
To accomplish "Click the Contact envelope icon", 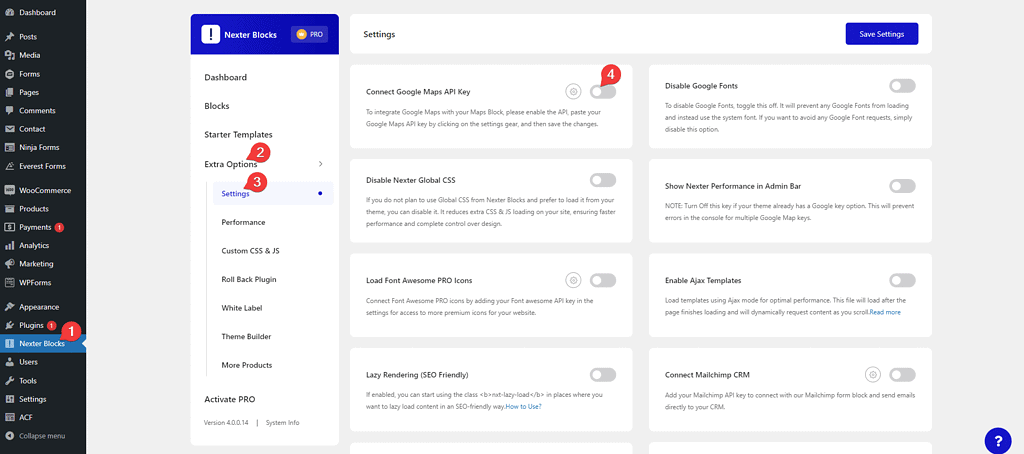I will pos(10,129).
